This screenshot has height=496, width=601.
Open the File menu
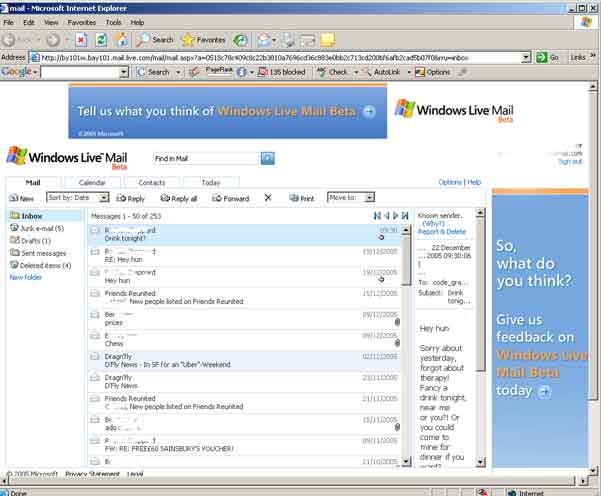click(x=8, y=23)
